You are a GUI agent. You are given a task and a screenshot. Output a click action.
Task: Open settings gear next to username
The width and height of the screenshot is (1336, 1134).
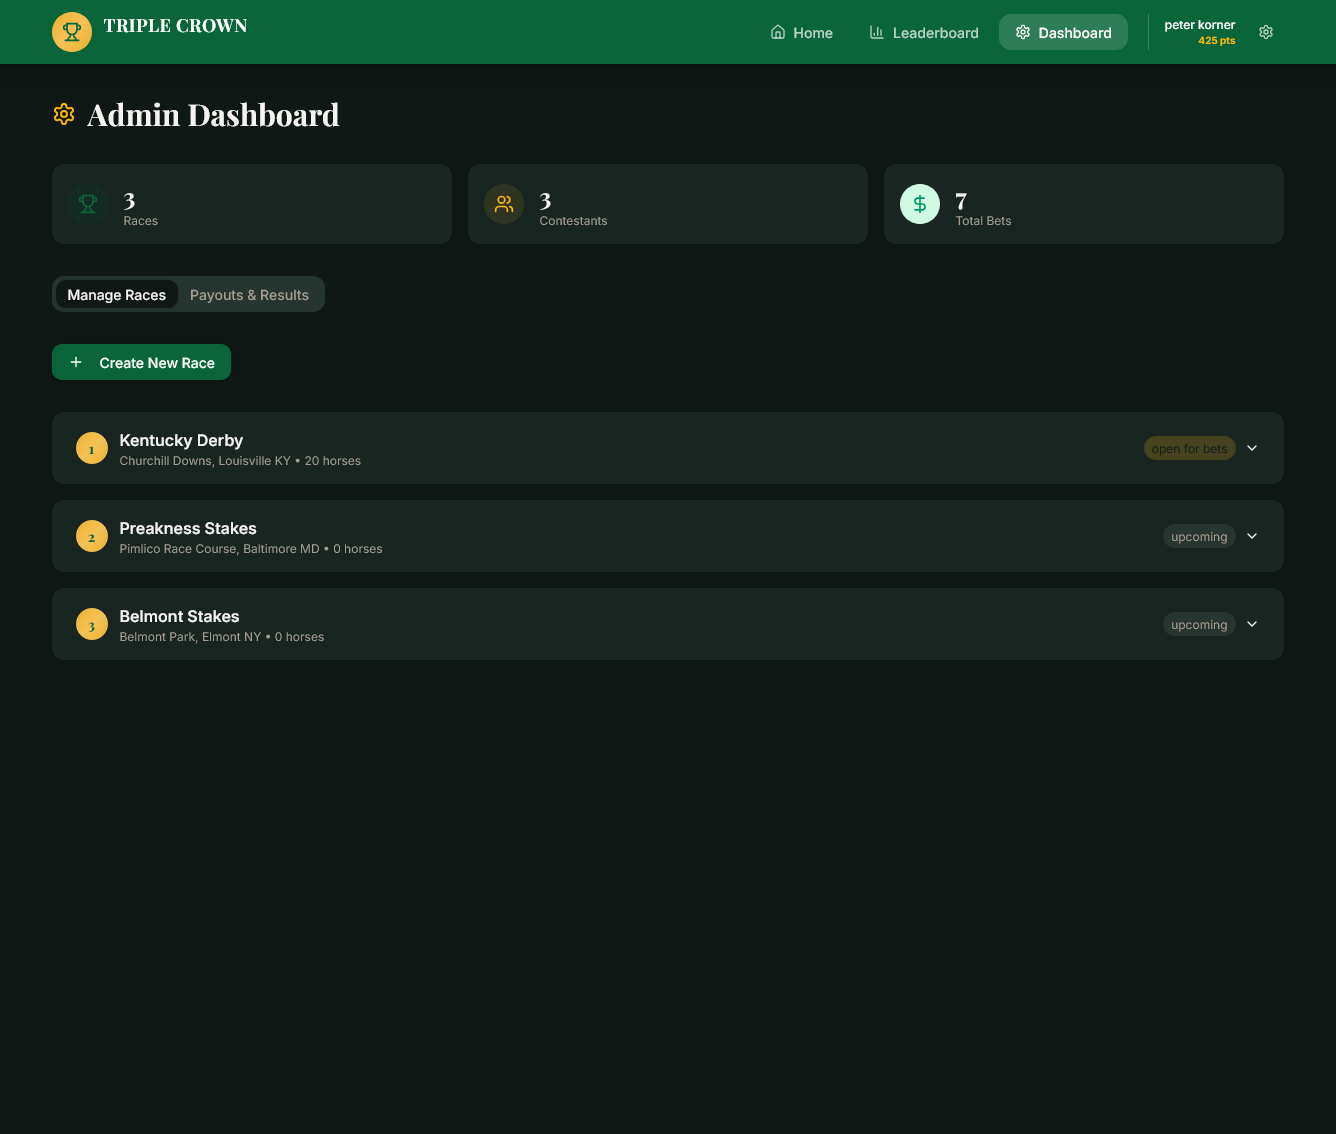[x=1266, y=32]
